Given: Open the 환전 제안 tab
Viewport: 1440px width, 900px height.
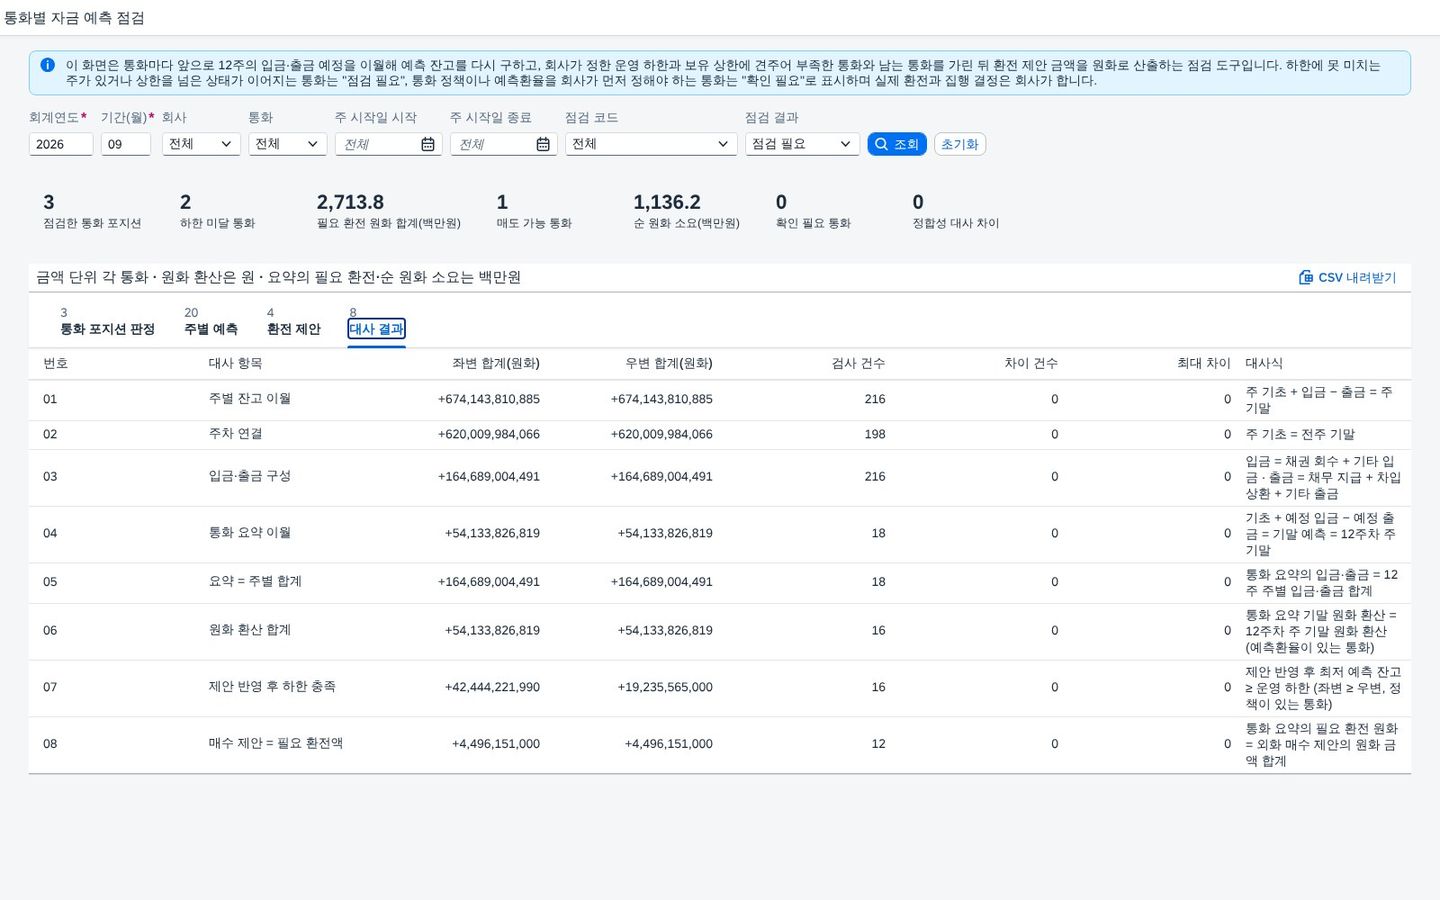Looking at the screenshot, I should tap(294, 329).
